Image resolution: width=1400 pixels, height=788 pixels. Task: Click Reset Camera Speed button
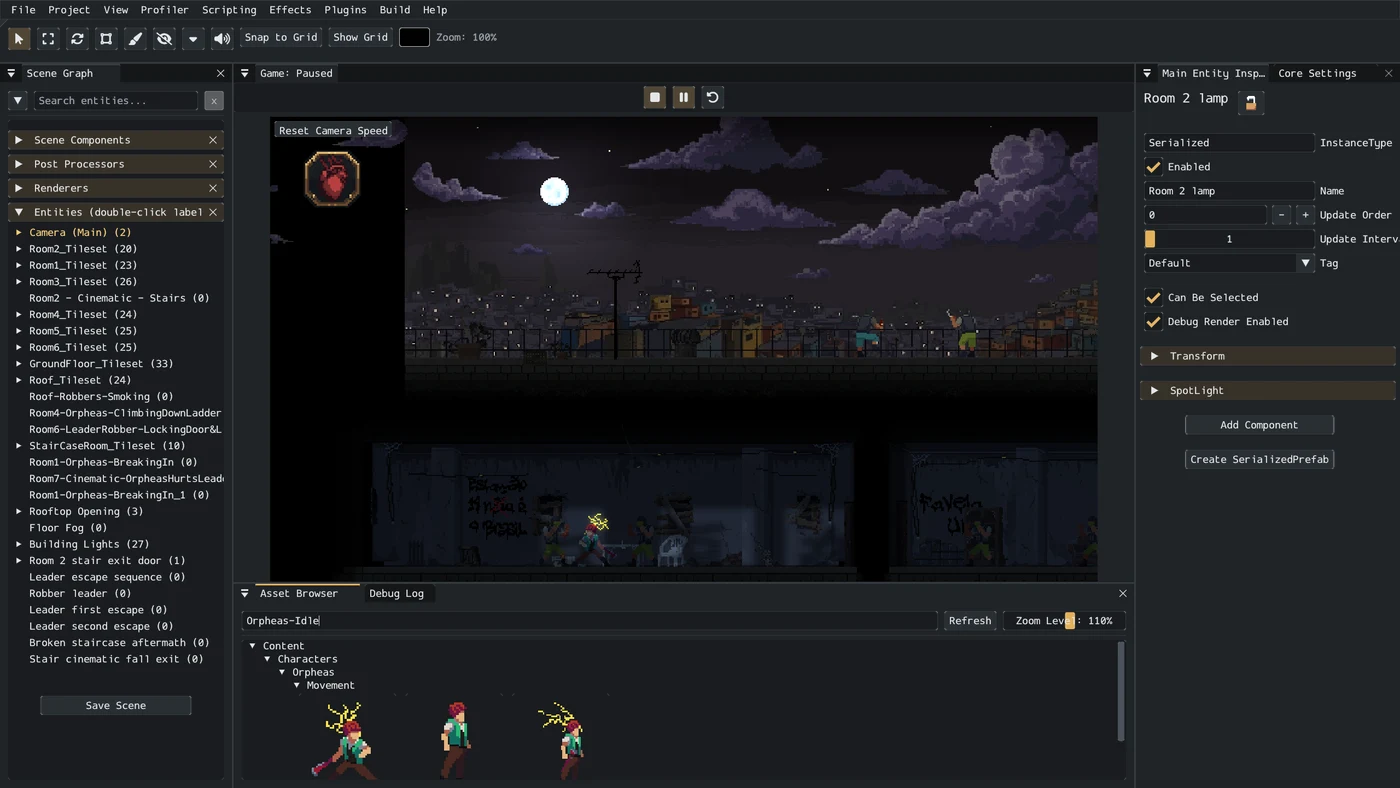333,131
